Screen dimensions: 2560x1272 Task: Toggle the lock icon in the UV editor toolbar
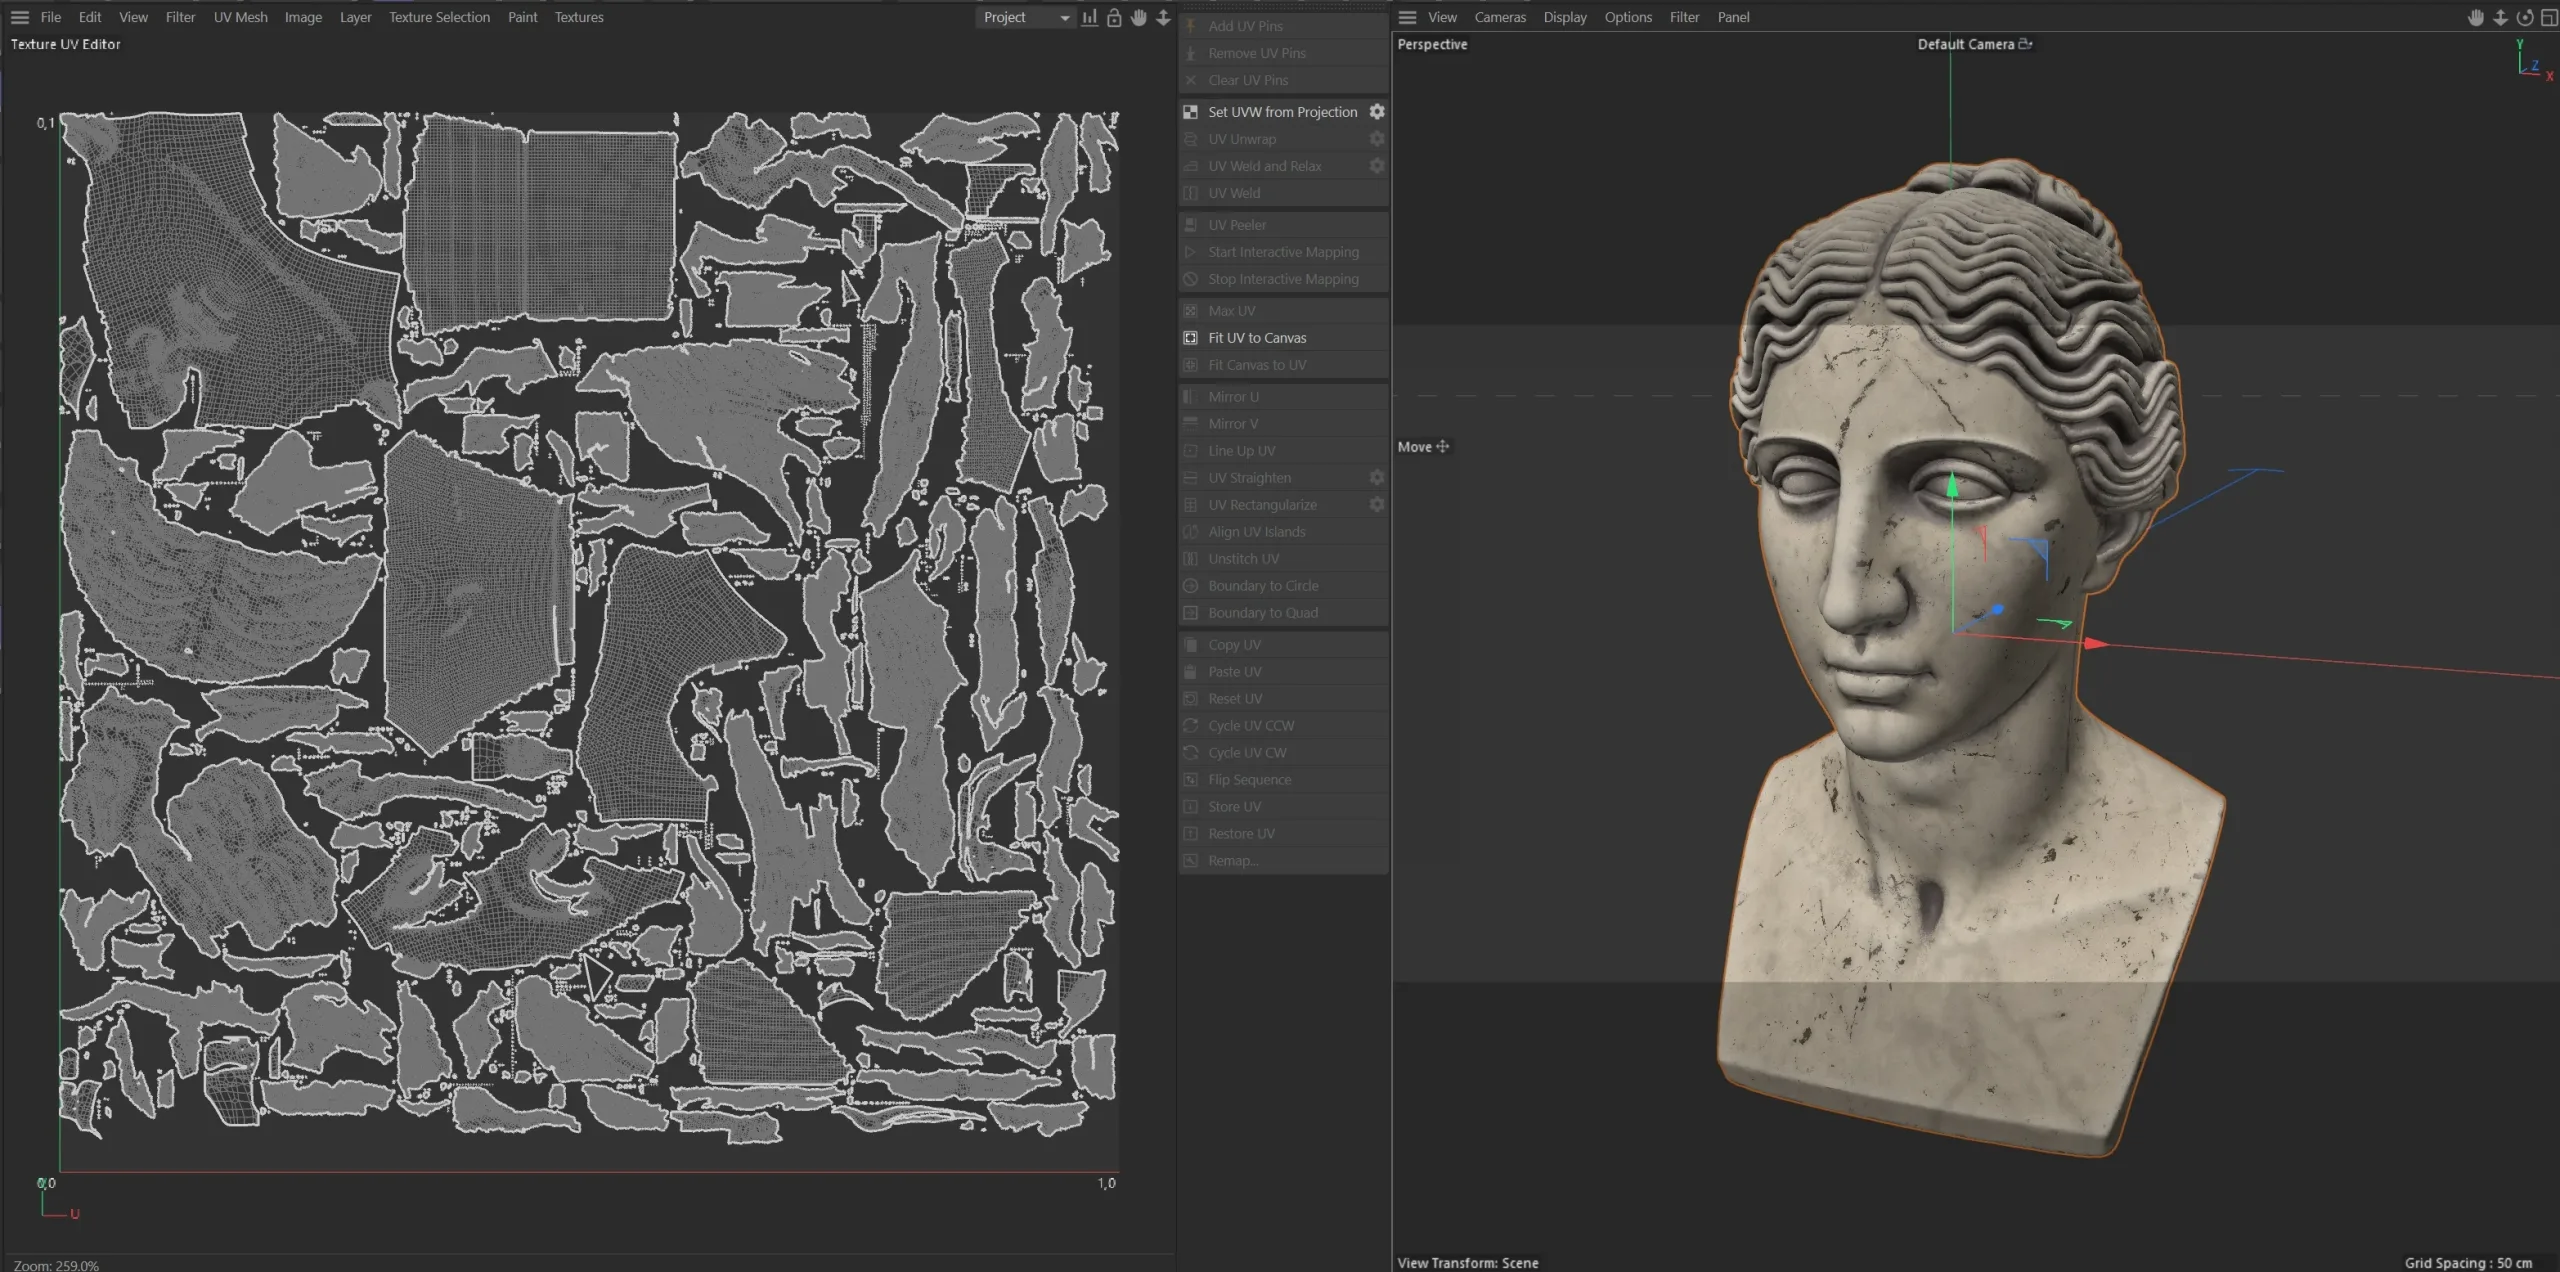coord(1113,17)
